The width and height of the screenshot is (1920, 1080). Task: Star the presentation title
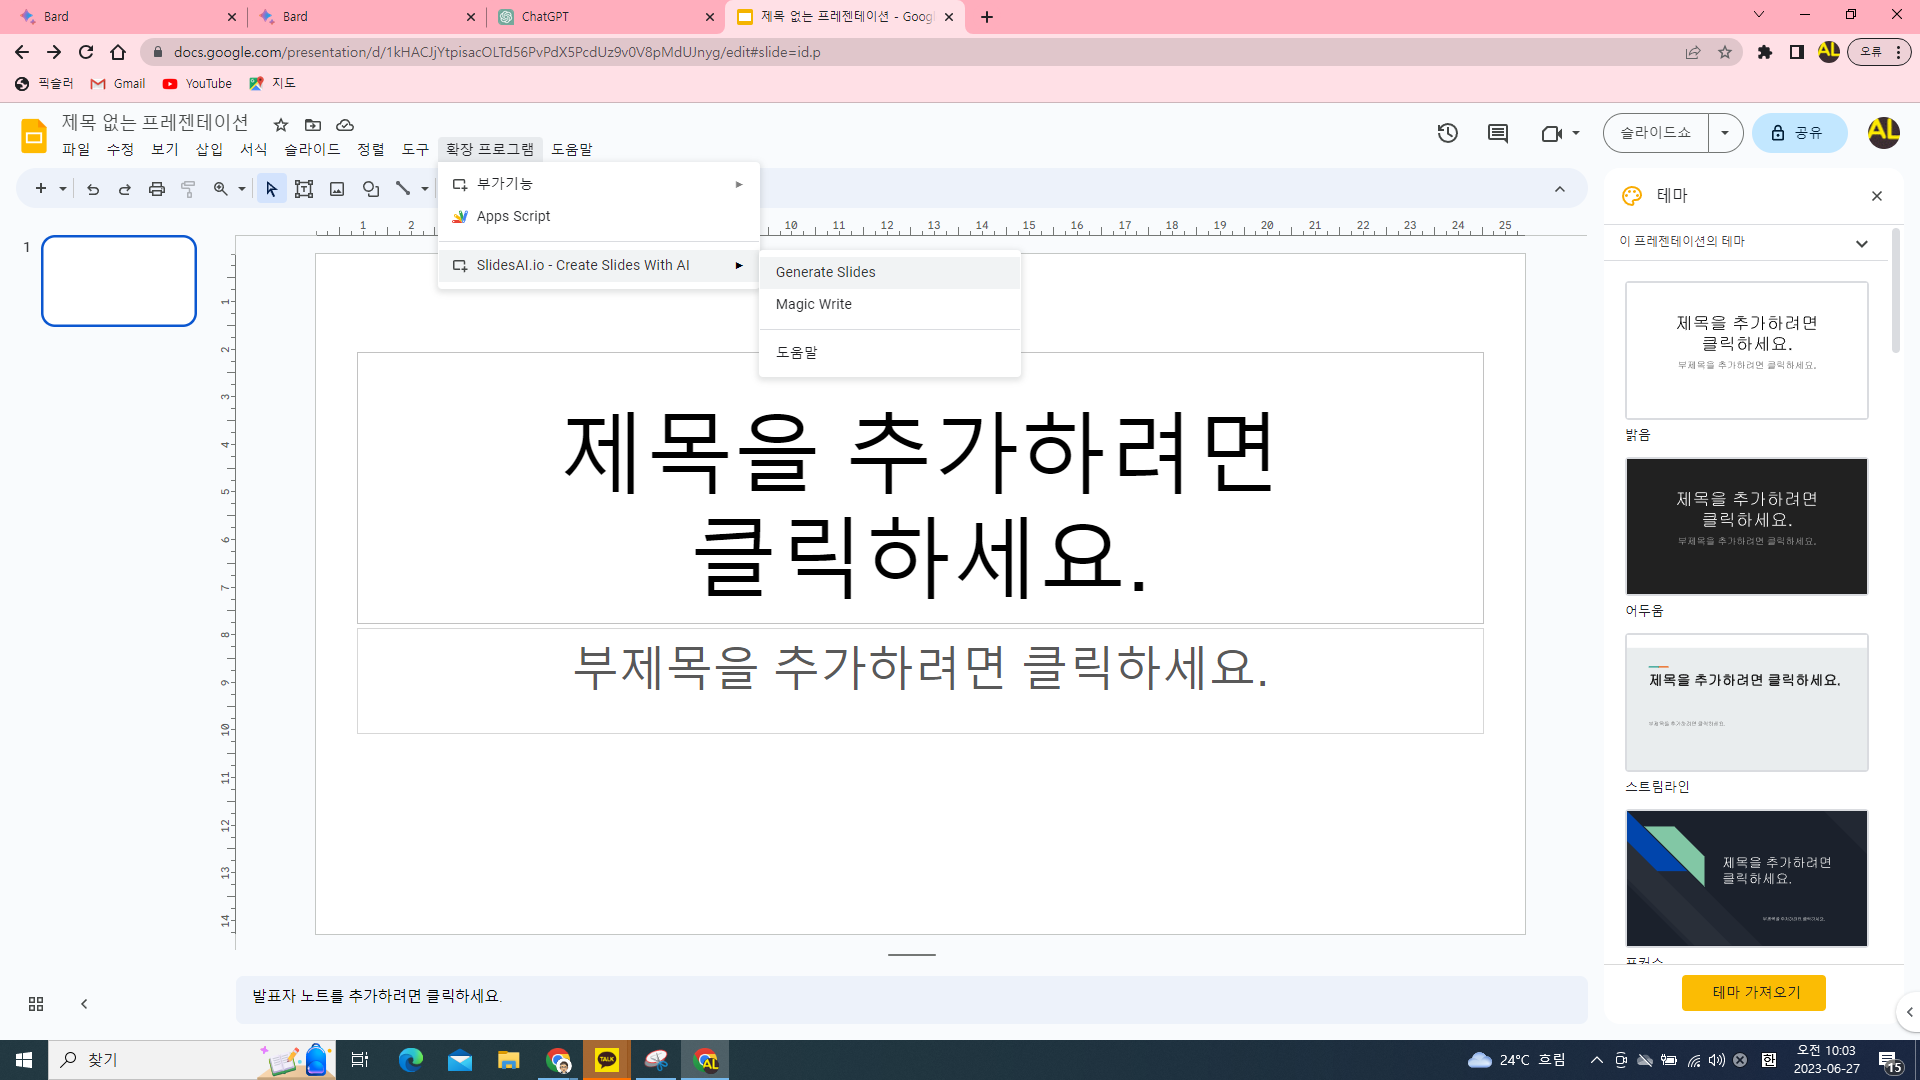pos(281,125)
